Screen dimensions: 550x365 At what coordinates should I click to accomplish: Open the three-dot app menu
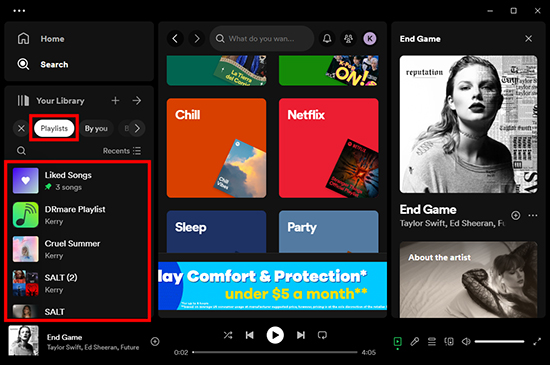[x=19, y=11]
